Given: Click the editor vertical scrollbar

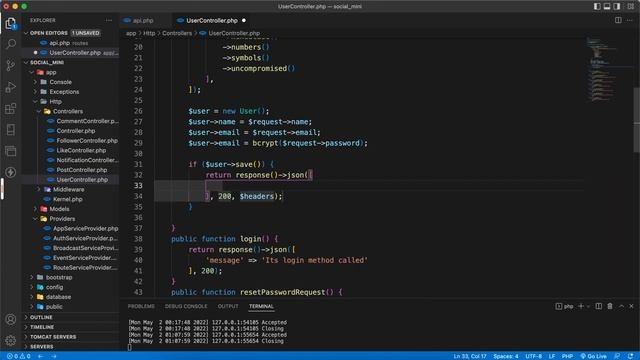Looking at the screenshot, I should click(636, 120).
